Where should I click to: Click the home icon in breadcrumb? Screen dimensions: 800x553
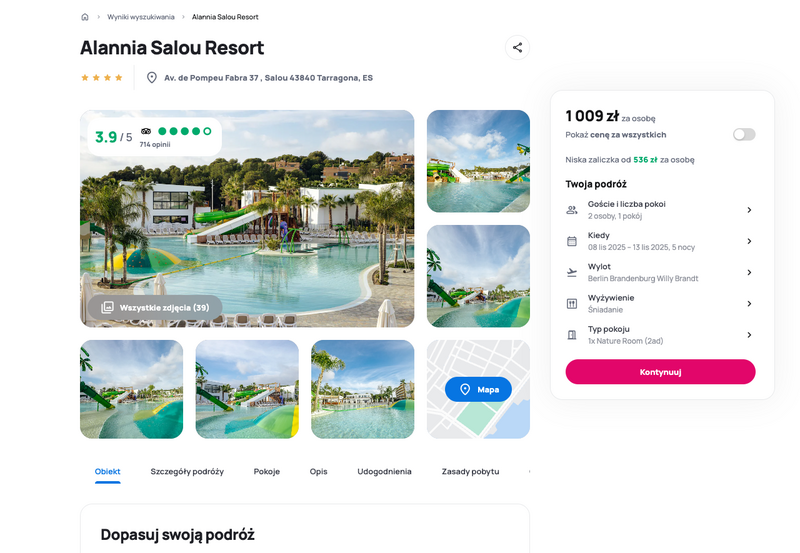[x=85, y=17]
